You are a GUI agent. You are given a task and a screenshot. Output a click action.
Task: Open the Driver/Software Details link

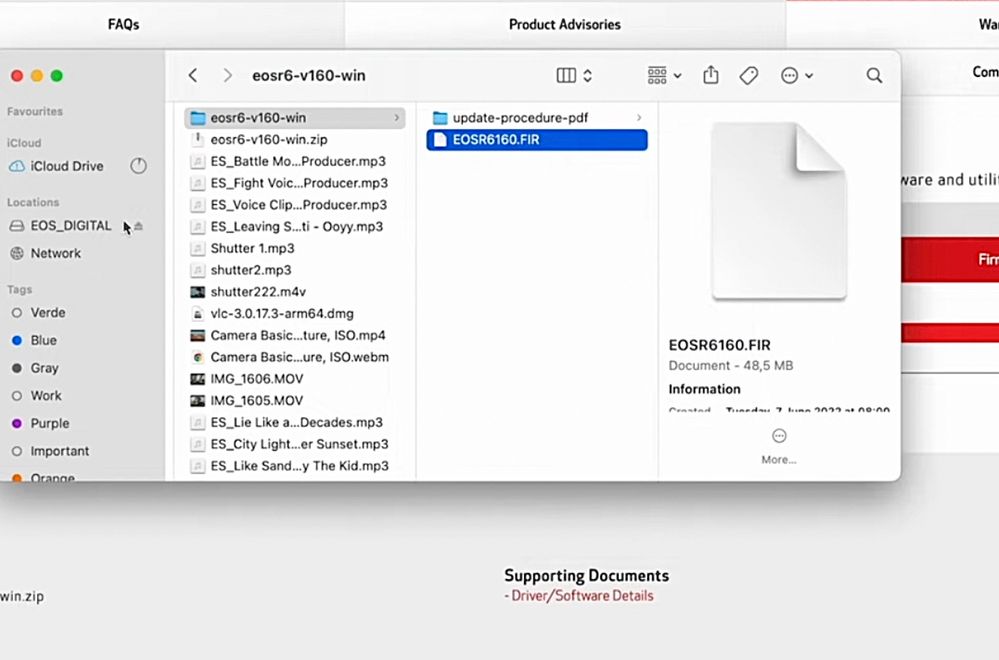coord(580,596)
